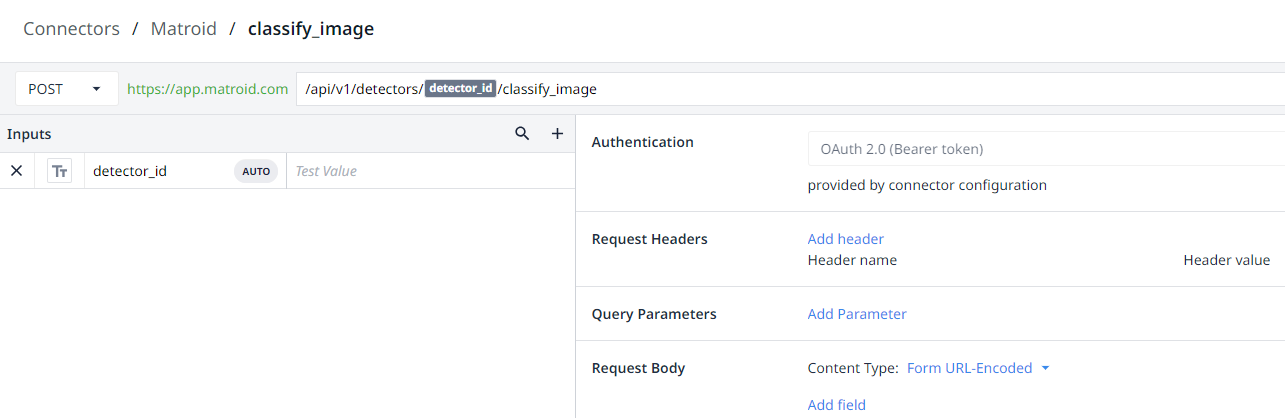Image resolution: width=1285 pixels, height=418 pixels.
Task: Expand the Form URL-Encoded content type dropdown
Action: tap(978, 368)
